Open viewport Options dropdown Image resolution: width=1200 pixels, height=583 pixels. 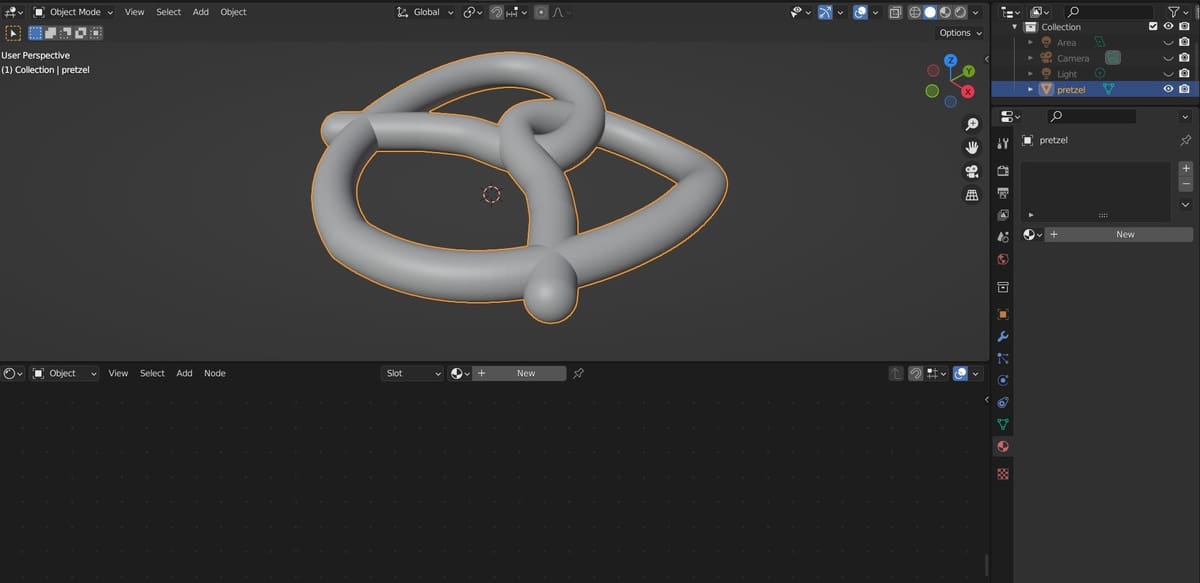pyautogui.click(x=960, y=33)
